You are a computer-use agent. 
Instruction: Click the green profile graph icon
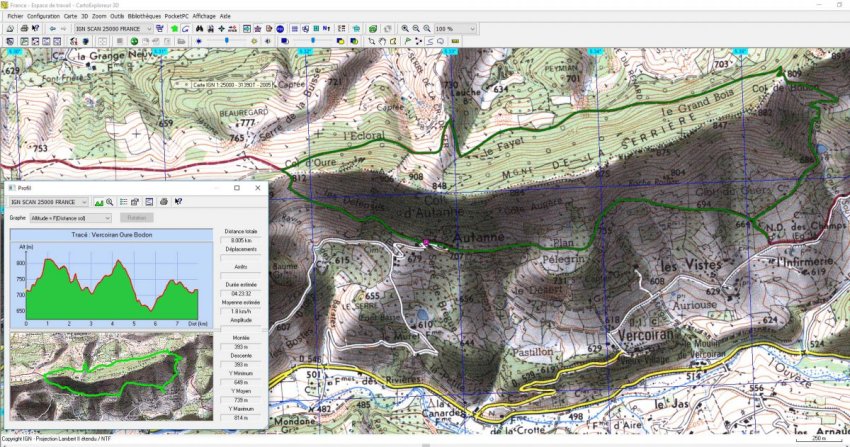99,202
